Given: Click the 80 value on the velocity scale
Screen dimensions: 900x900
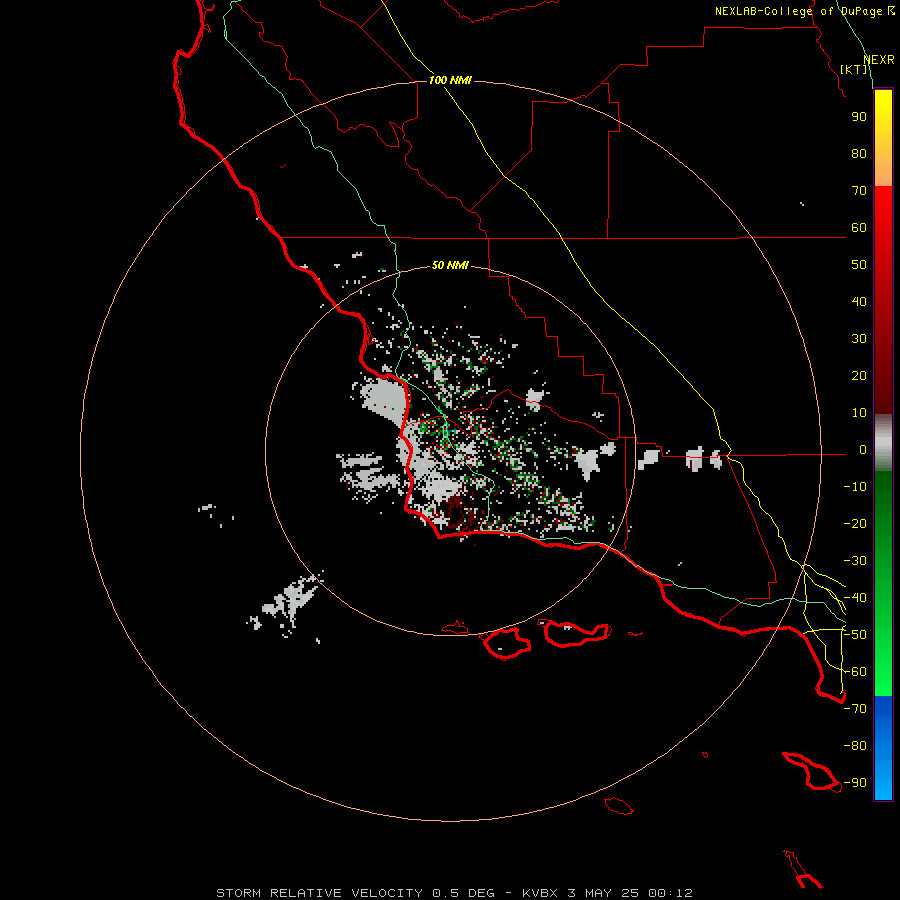Looking at the screenshot, I should tap(859, 154).
